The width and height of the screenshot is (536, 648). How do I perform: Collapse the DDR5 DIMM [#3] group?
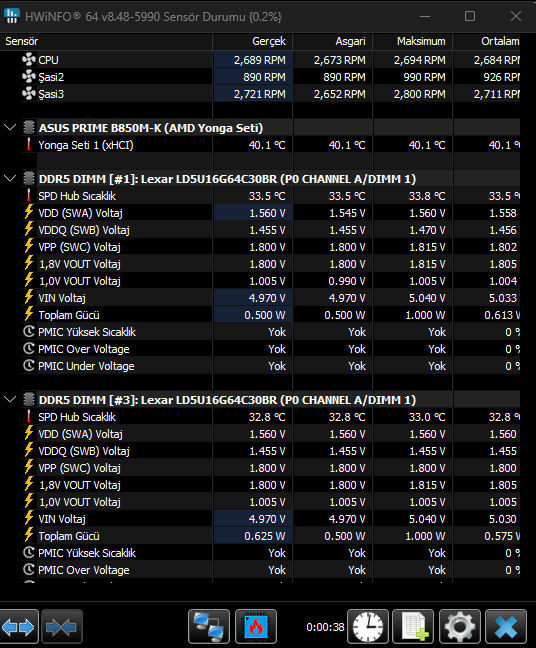pyautogui.click(x=10, y=400)
